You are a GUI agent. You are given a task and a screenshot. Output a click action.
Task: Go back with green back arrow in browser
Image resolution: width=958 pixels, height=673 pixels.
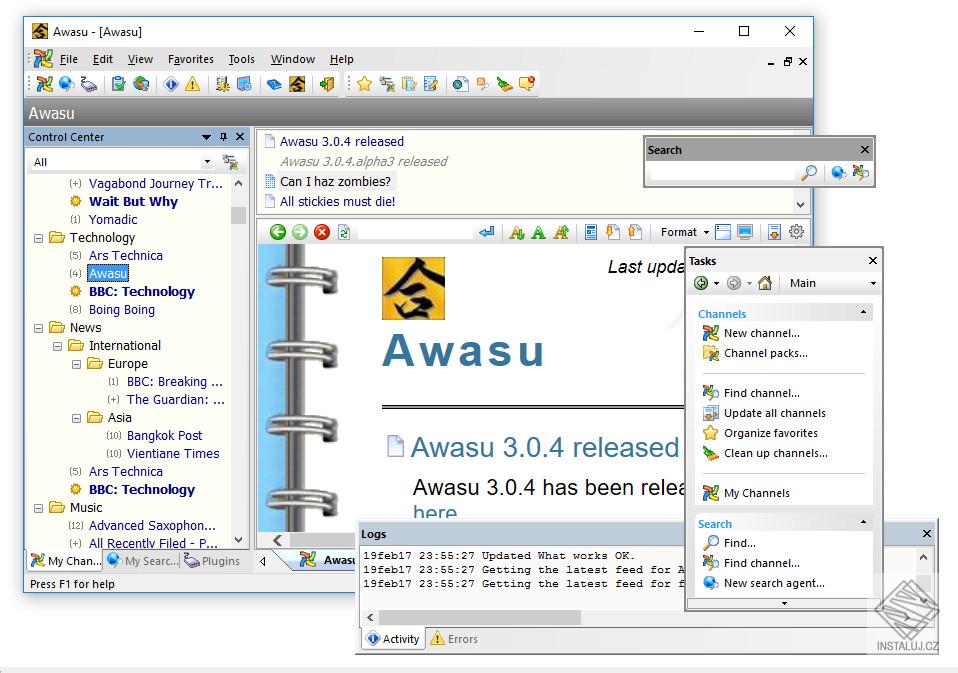coord(278,232)
